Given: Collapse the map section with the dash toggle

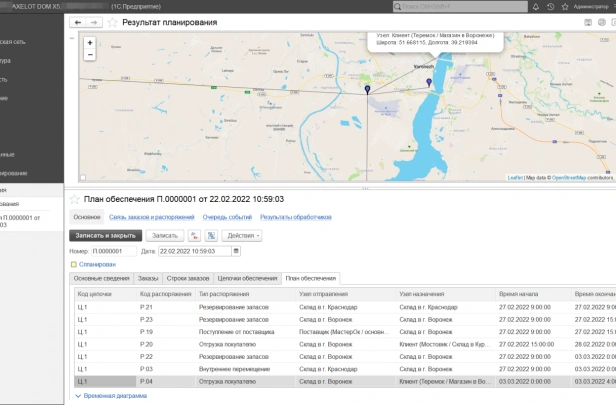Looking at the screenshot, I should tap(72, 38).
